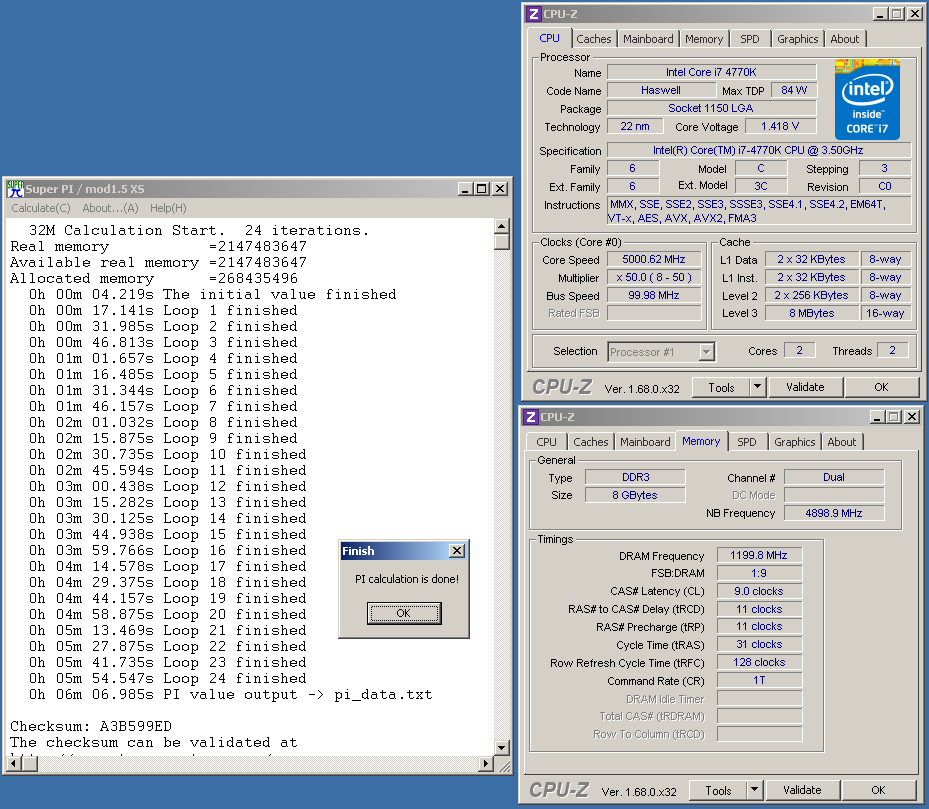Click the Cycle Time (tRAS) value 31 clocks
The width and height of the screenshot is (929, 809).
[759, 644]
